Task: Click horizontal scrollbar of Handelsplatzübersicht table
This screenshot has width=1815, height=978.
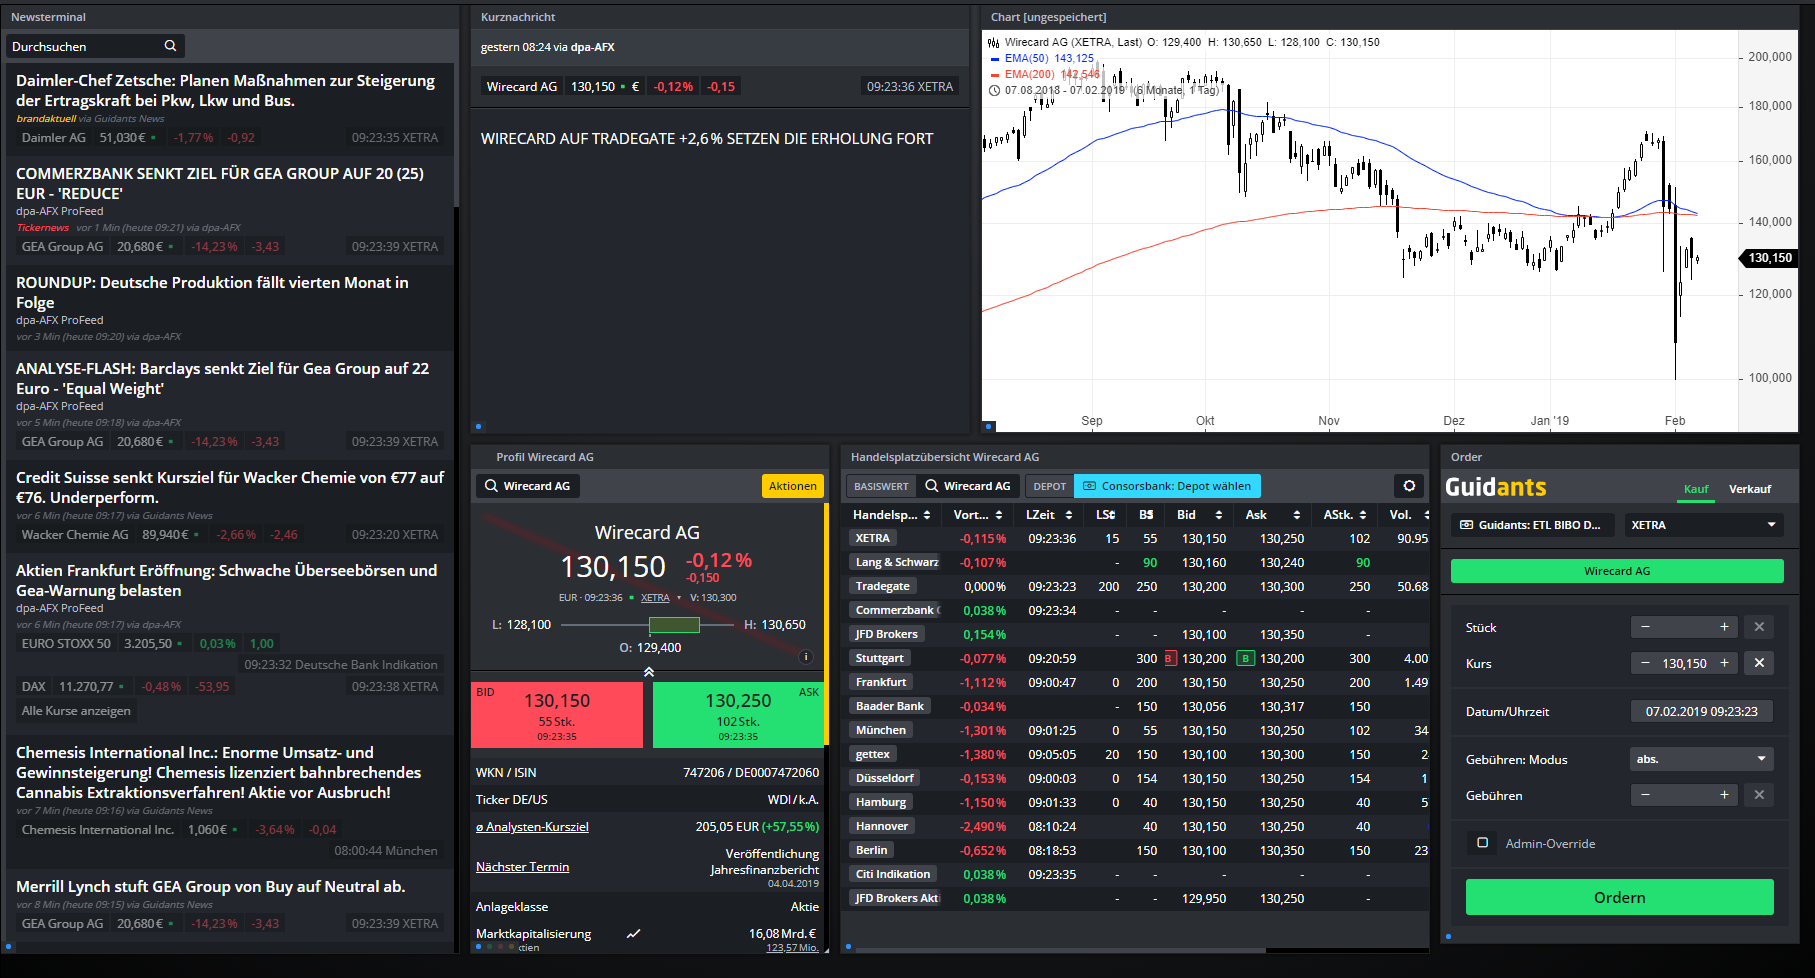Action: 1060,950
